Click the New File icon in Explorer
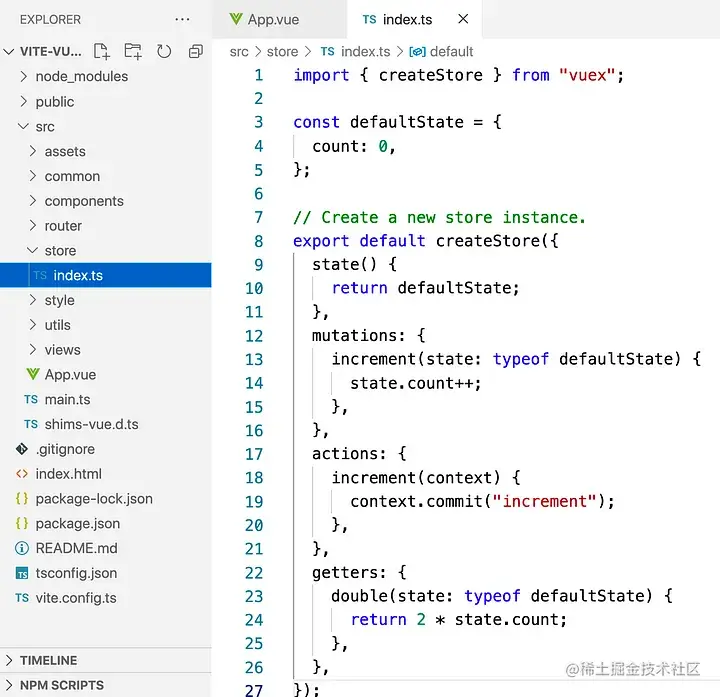 (101, 51)
